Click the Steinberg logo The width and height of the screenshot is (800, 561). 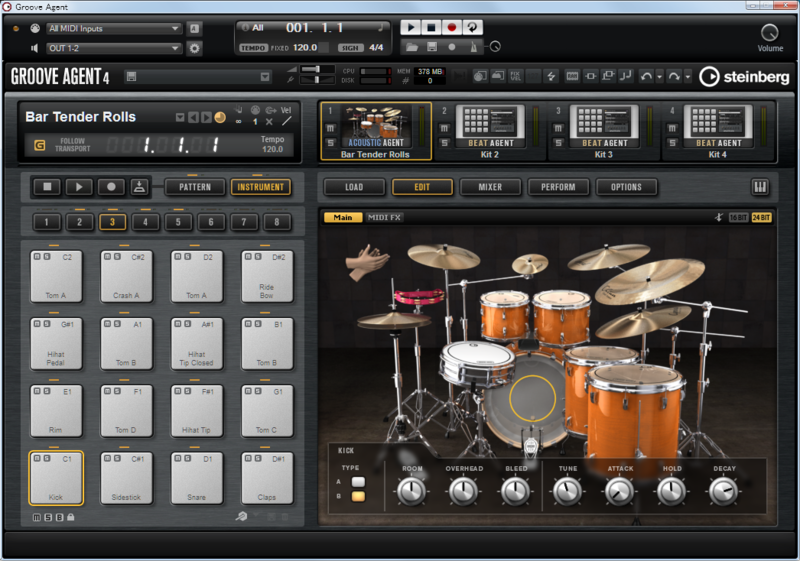pos(744,77)
